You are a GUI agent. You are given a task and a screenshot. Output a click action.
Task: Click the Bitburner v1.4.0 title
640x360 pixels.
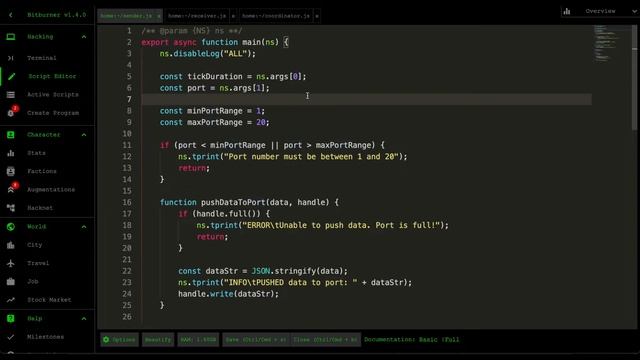point(57,15)
